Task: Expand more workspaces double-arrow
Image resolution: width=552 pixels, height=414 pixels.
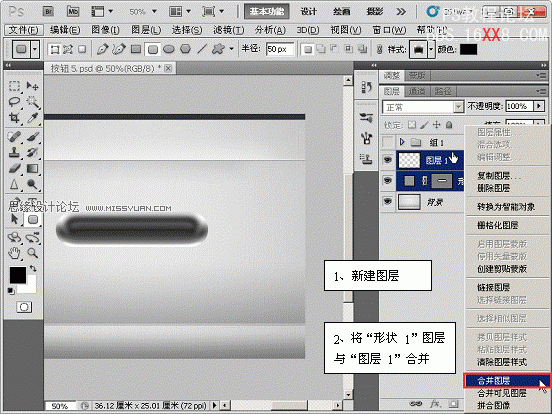Action: (x=401, y=12)
